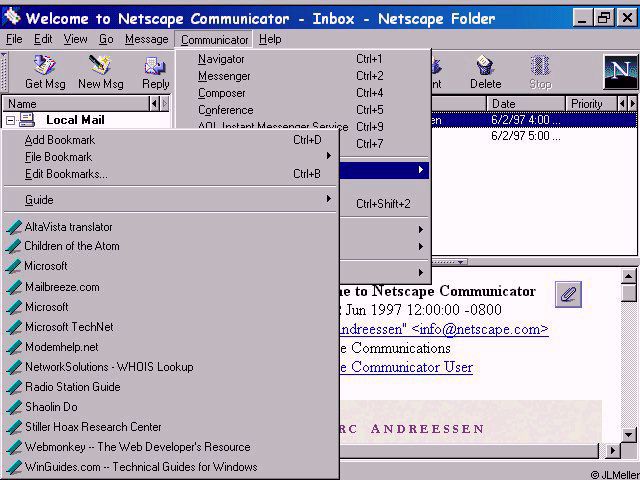Click WinGuides.com bookmark icon
The width and height of the screenshot is (640, 480).
pos(14,467)
